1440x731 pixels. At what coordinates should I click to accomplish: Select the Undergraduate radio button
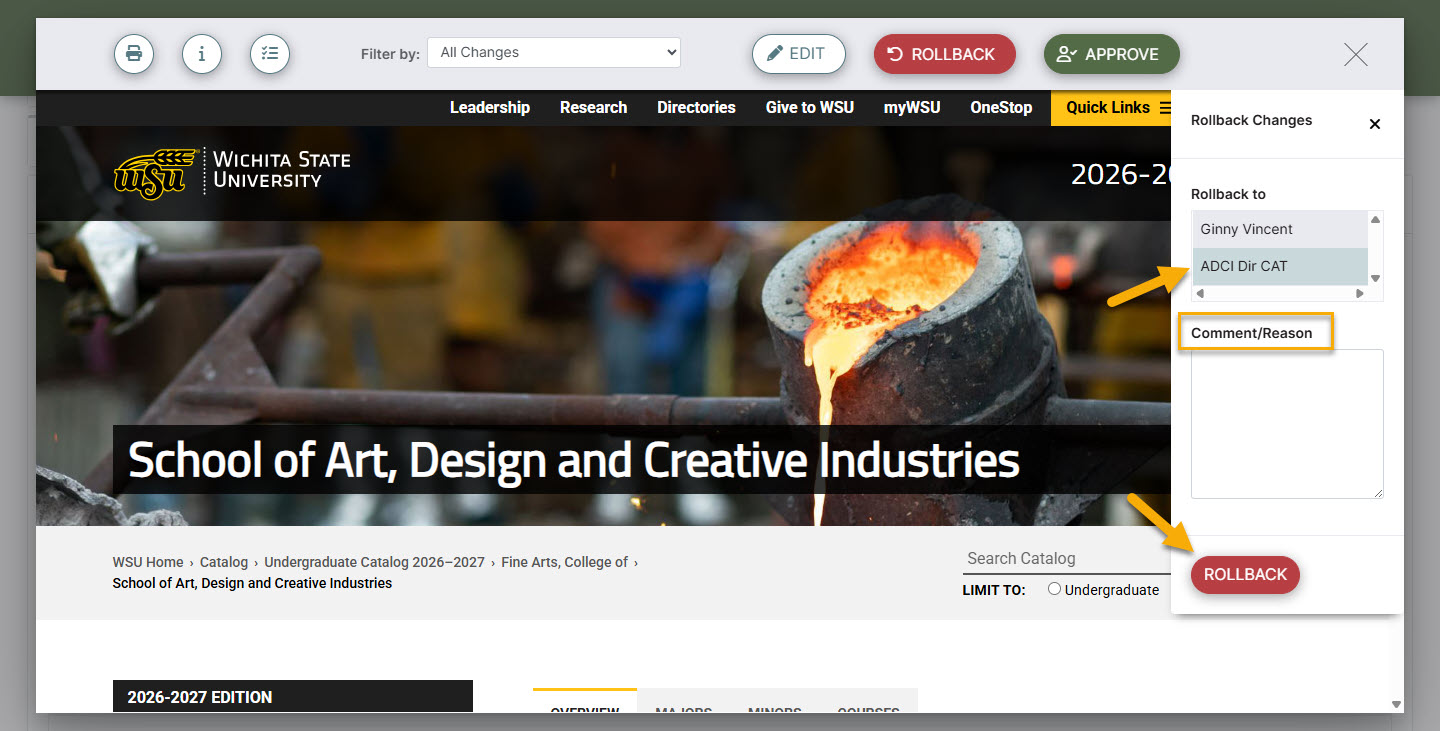(x=1054, y=589)
